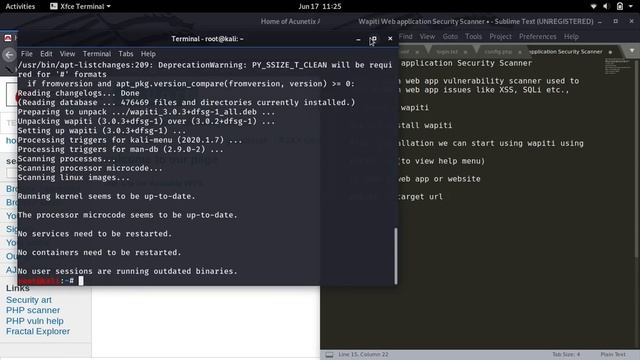Minimize the Sublime Text window

click(600, 22)
